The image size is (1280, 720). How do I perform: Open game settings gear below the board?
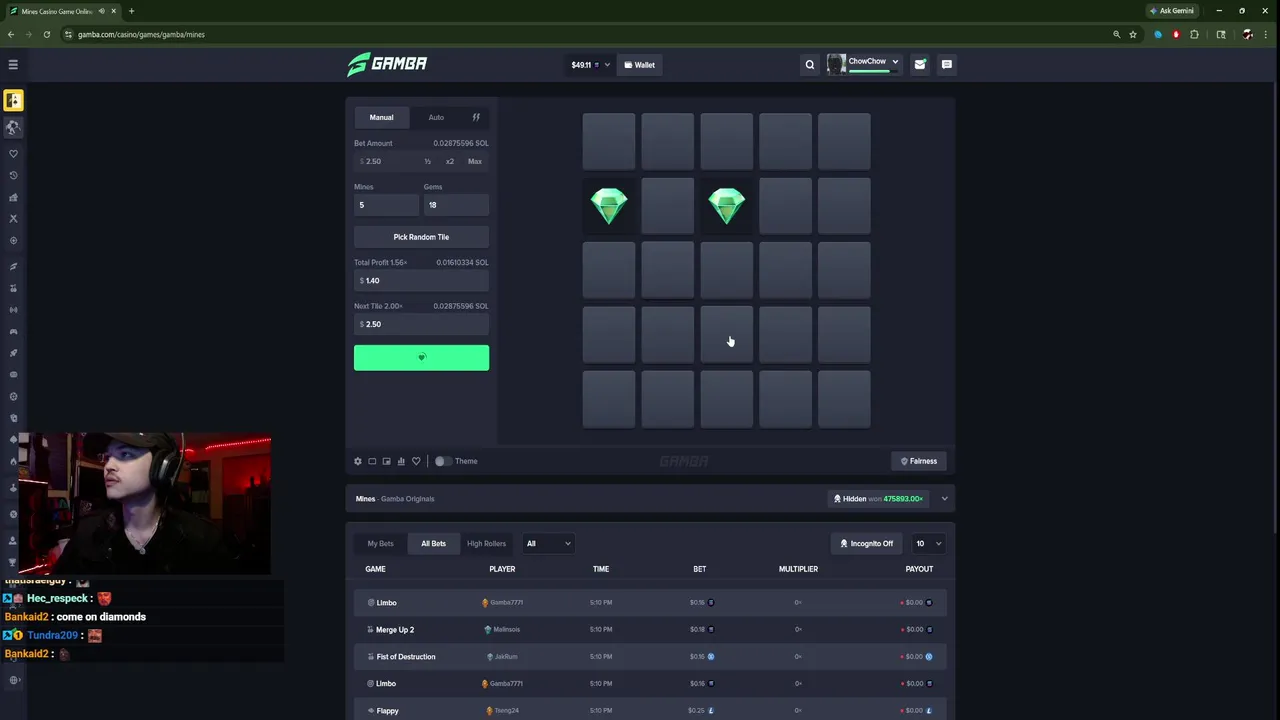358,461
